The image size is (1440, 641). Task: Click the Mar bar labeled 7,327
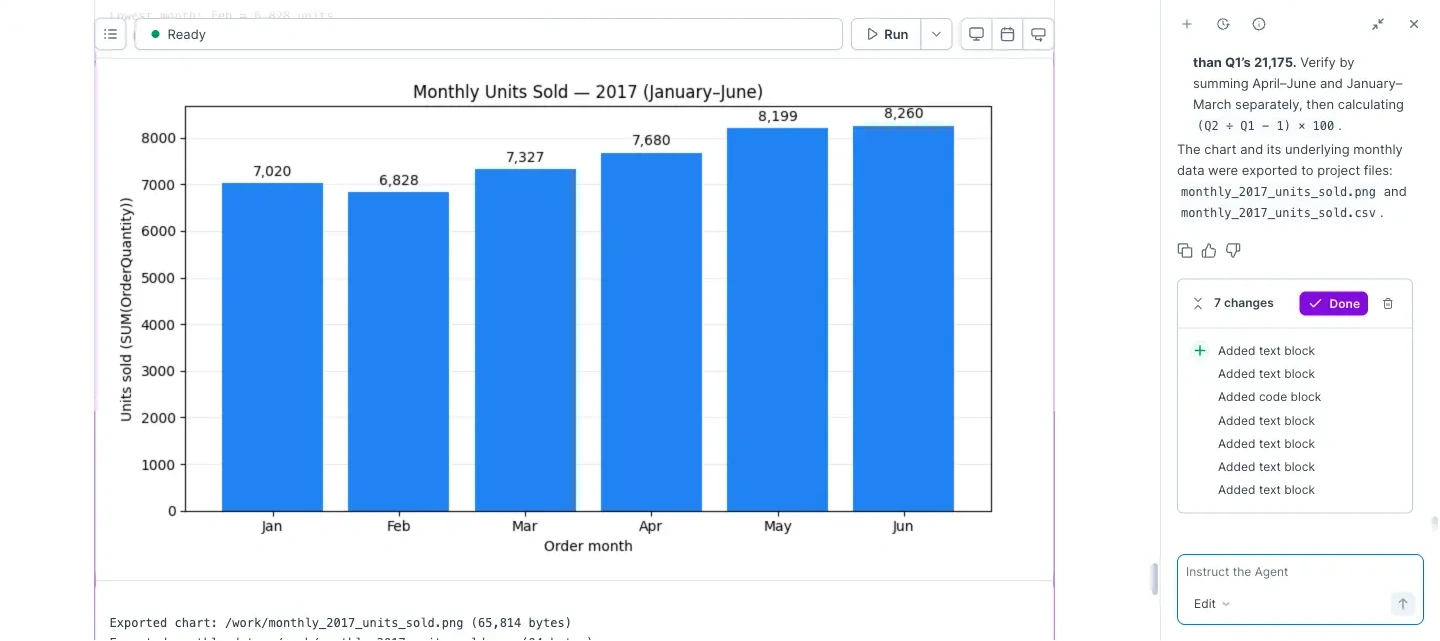coord(525,340)
